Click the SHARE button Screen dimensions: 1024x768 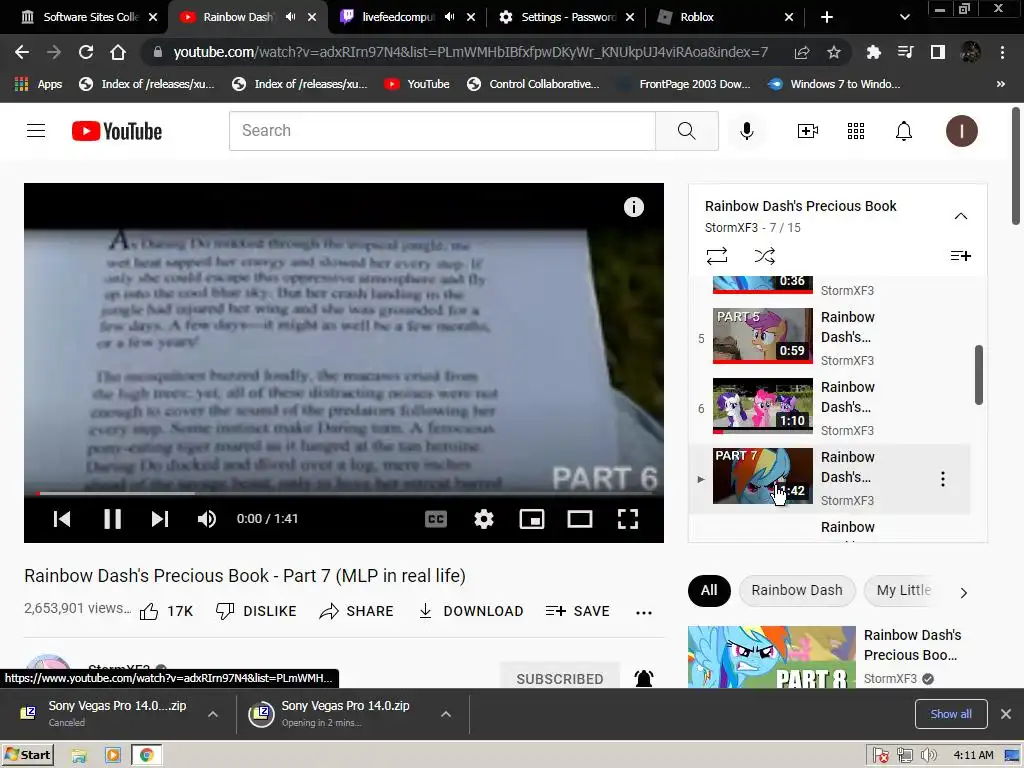(x=357, y=611)
